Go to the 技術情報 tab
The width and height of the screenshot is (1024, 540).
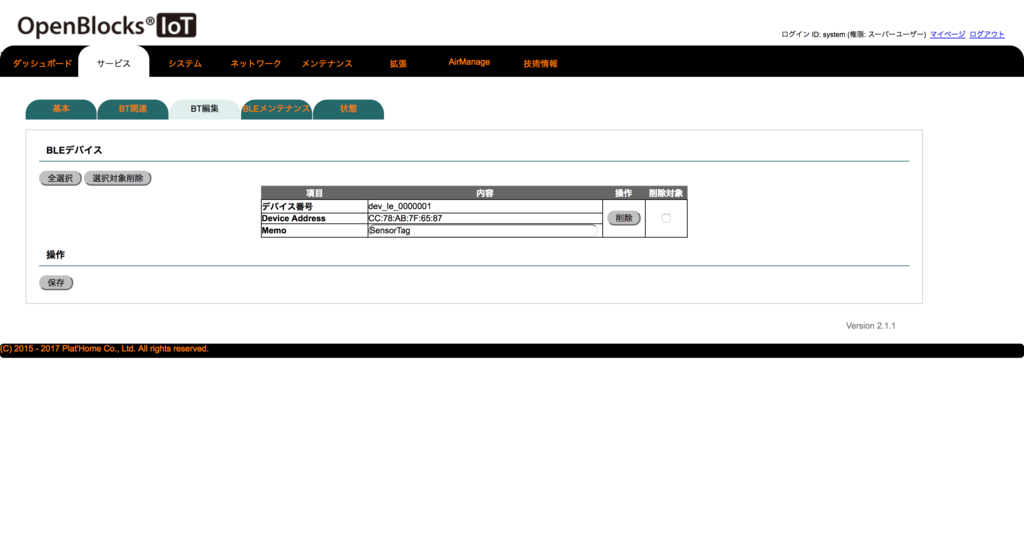coord(540,63)
